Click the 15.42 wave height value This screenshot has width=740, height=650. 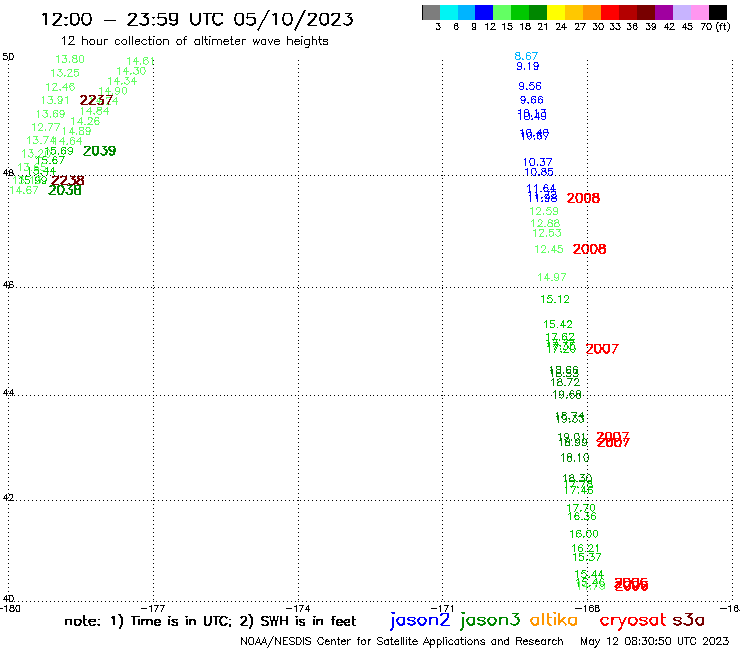pyautogui.click(x=558, y=324)
